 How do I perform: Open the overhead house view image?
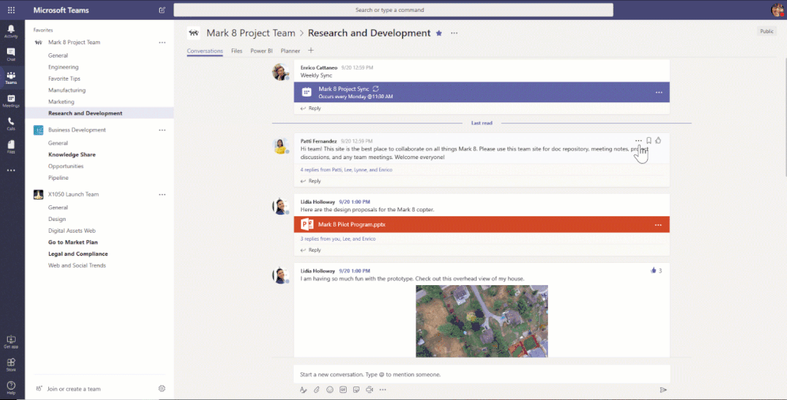point(482,321)
